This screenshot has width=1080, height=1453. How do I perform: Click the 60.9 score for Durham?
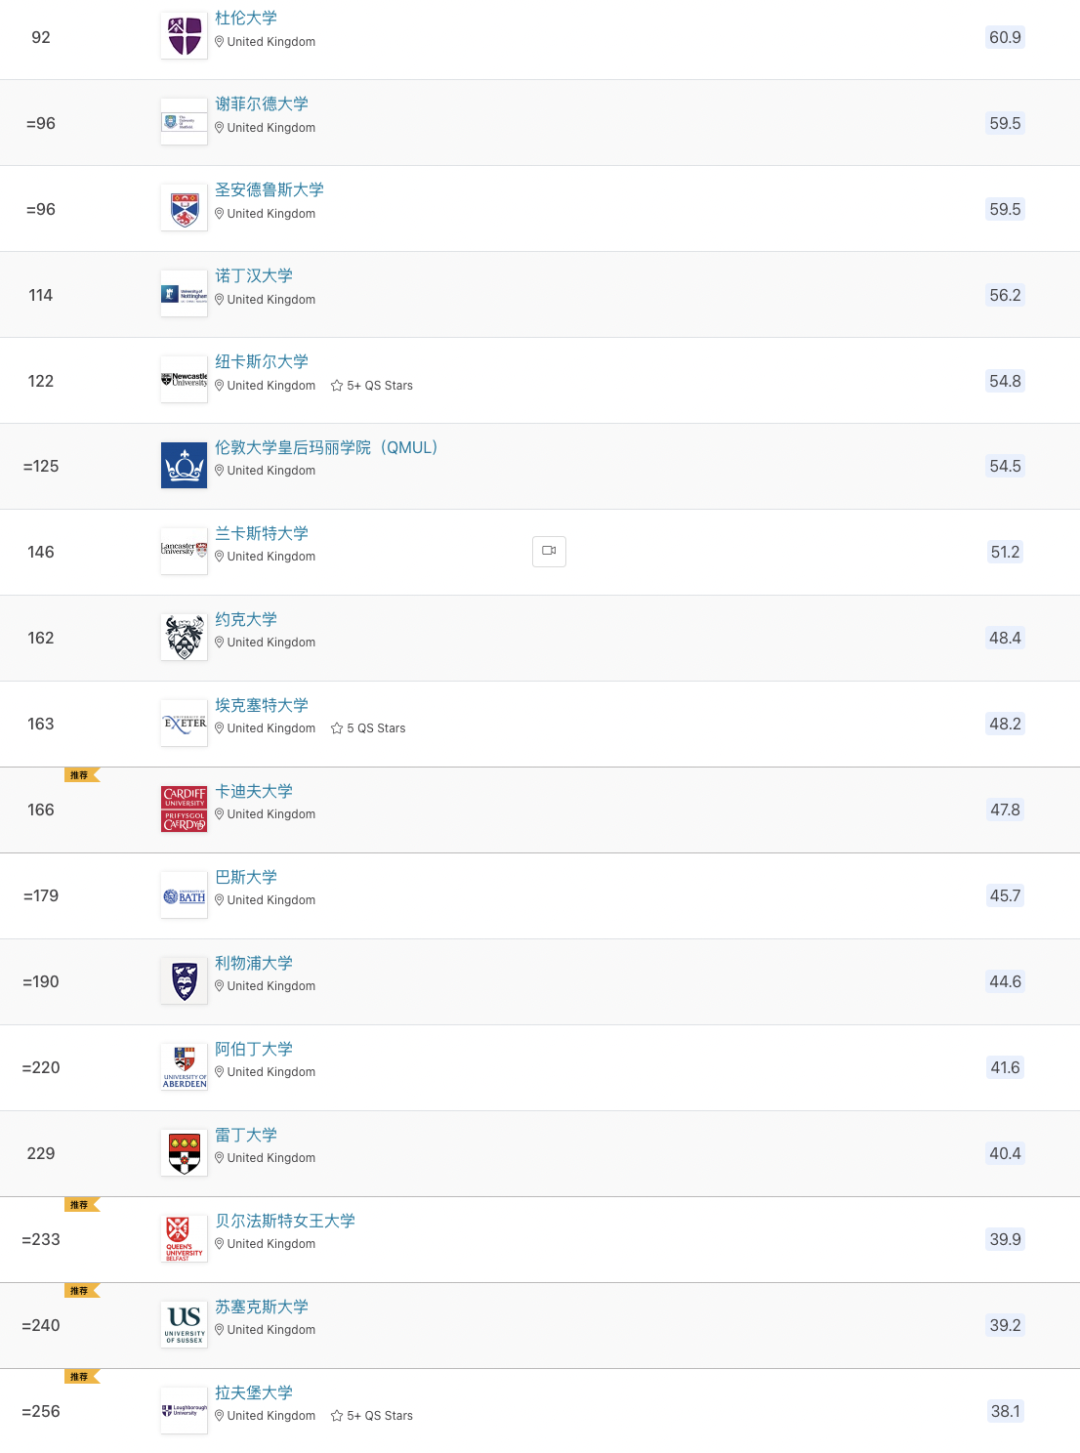pyautogui.click(x=1005, y=38)
